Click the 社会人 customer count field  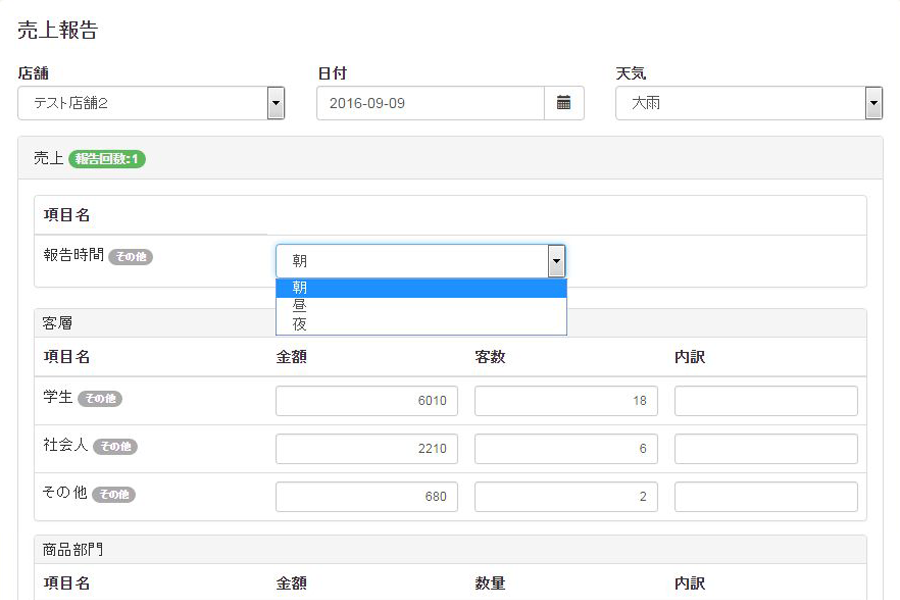point(566,449)
